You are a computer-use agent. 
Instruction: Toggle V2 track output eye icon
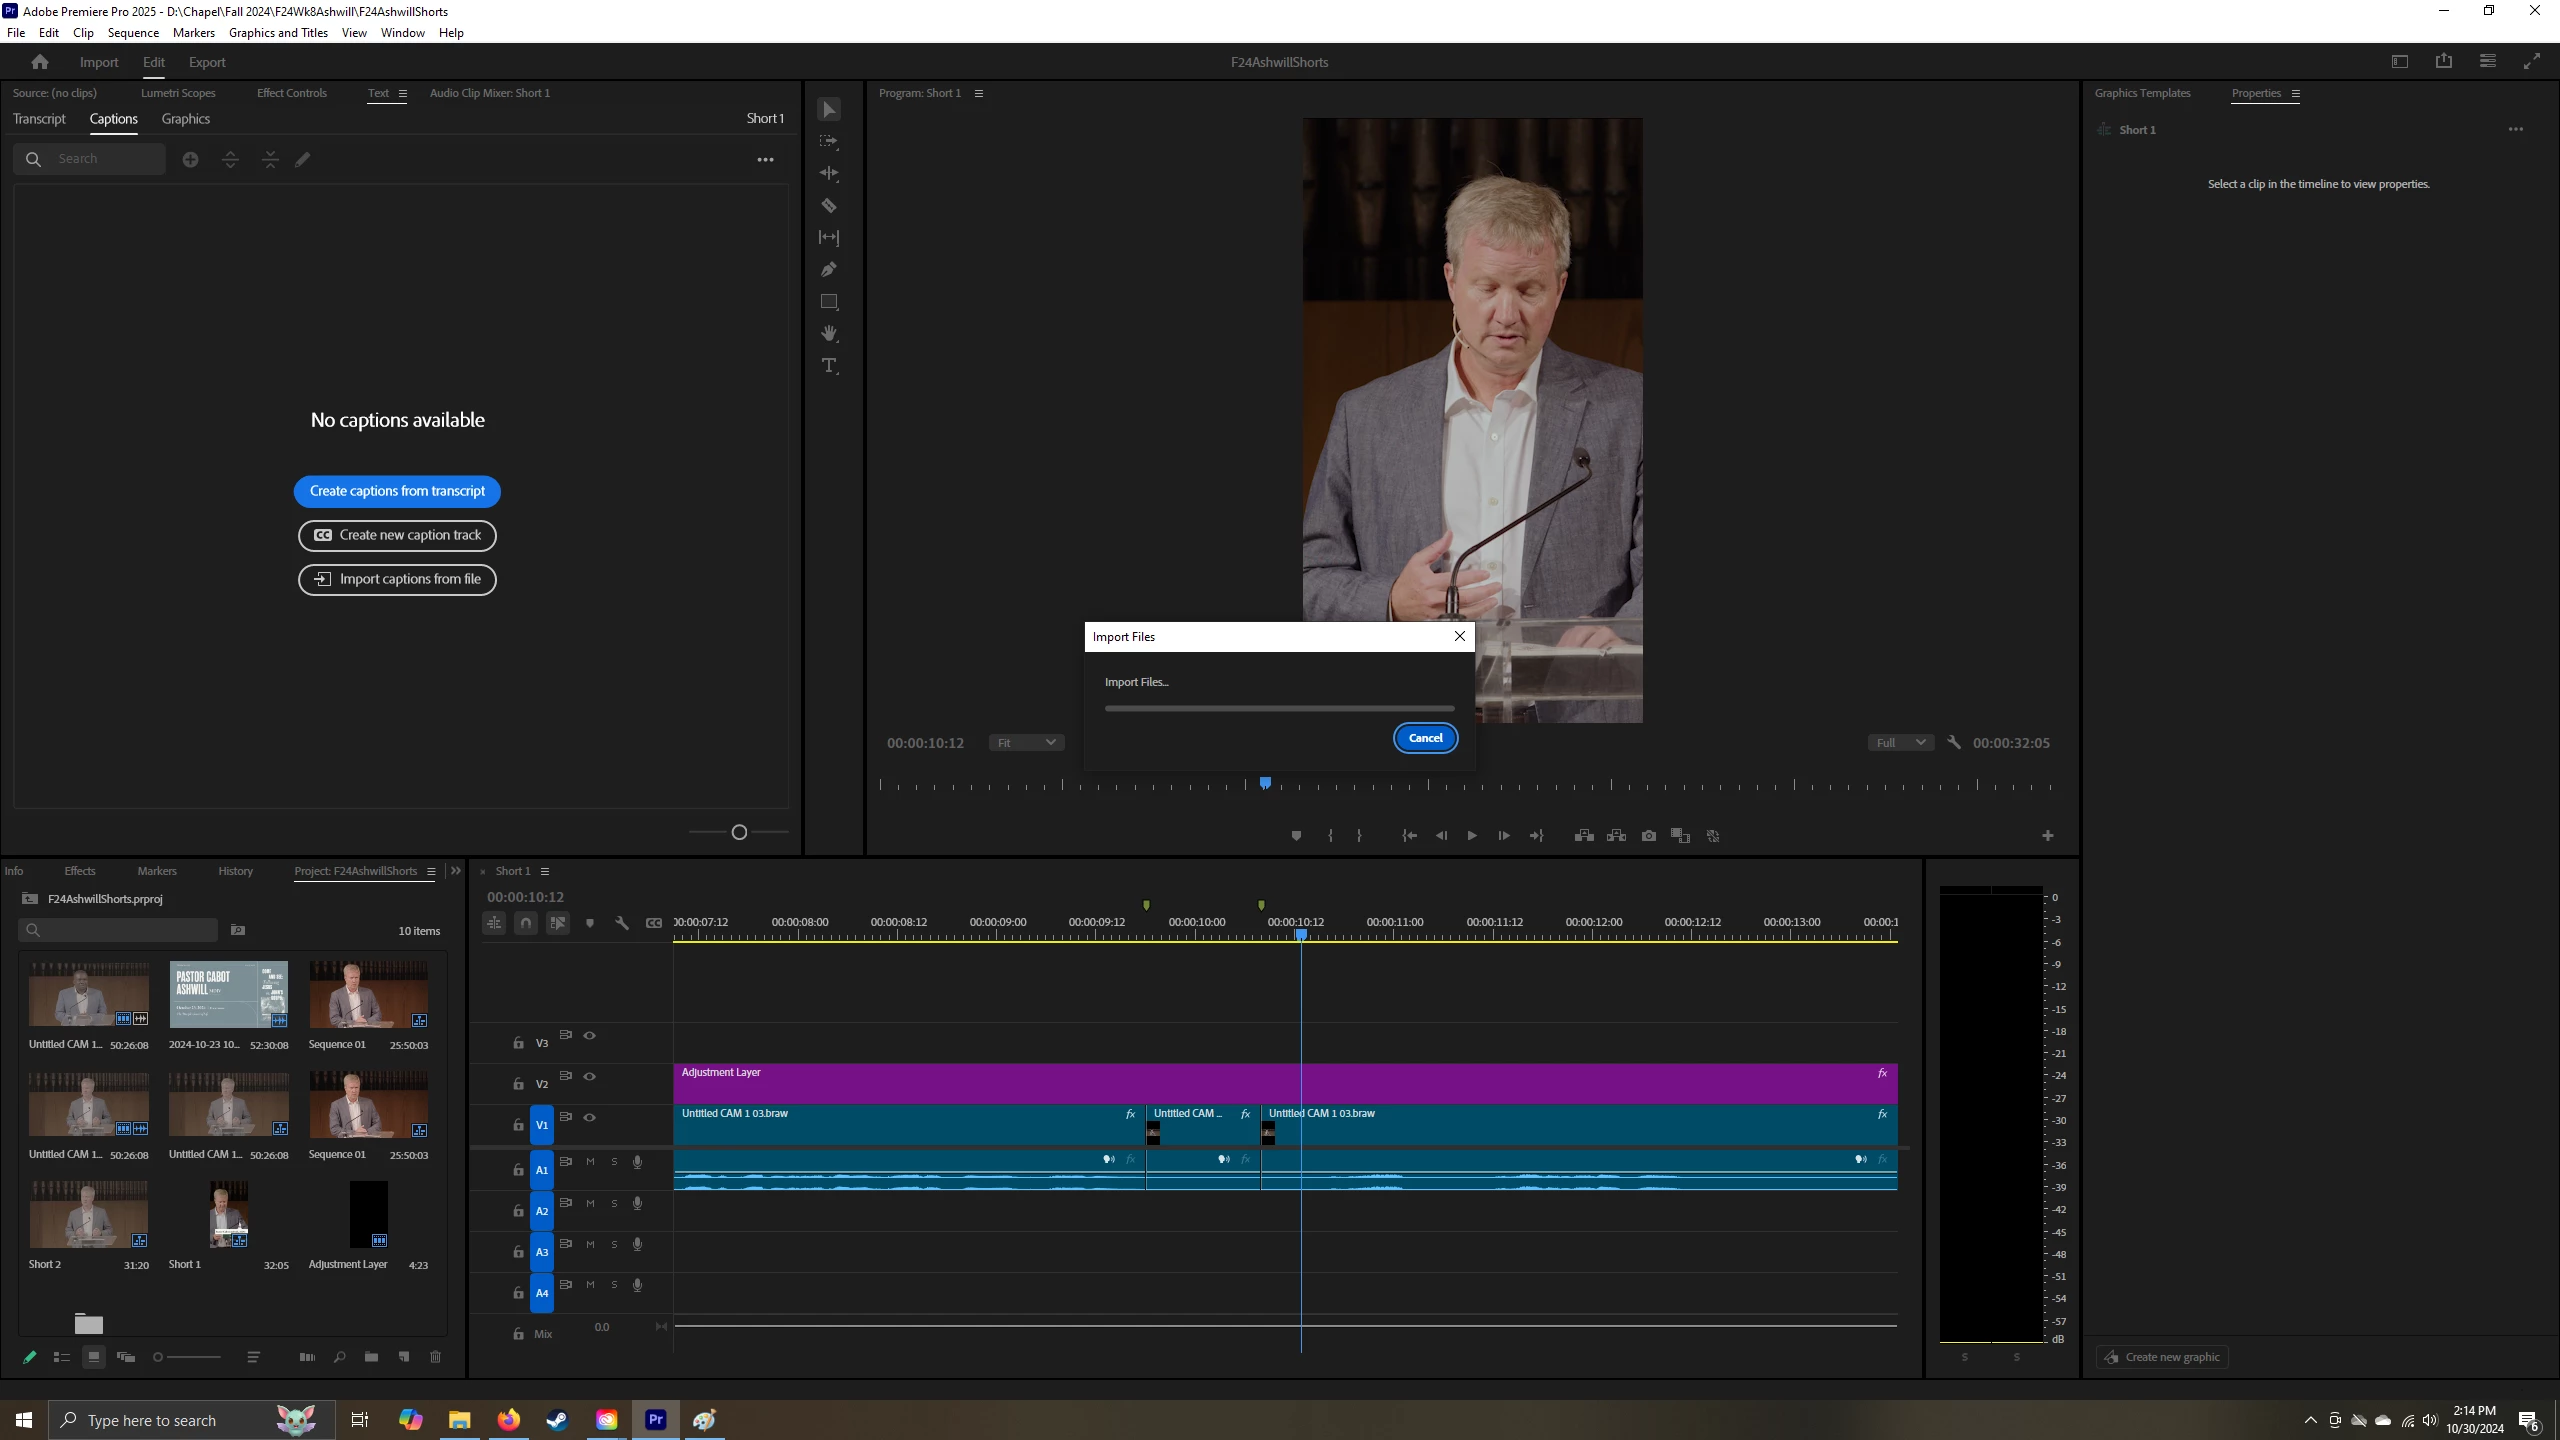590,1077
